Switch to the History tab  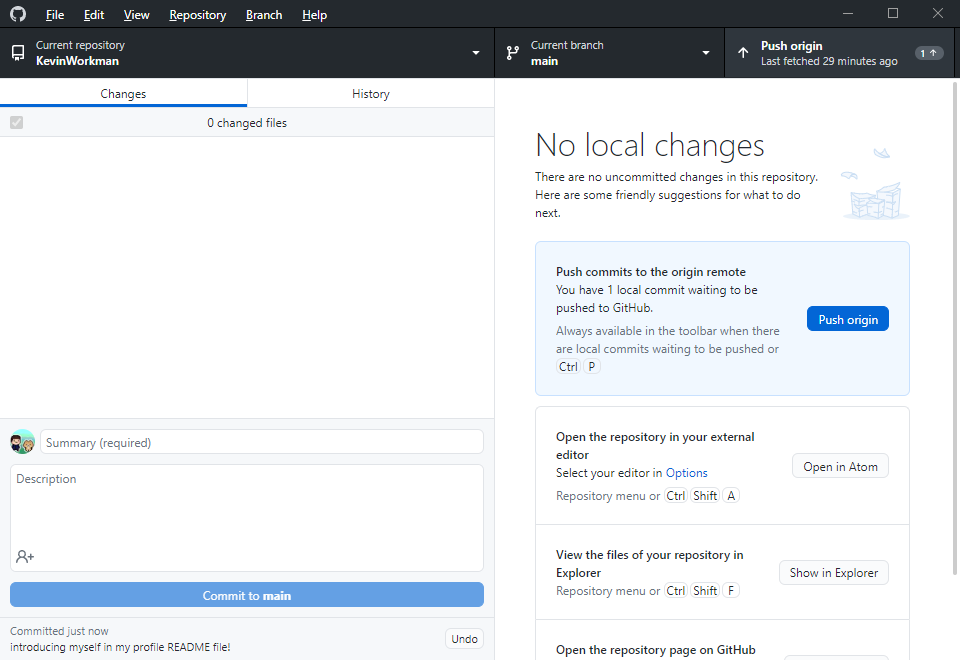(x=370, y=93)
